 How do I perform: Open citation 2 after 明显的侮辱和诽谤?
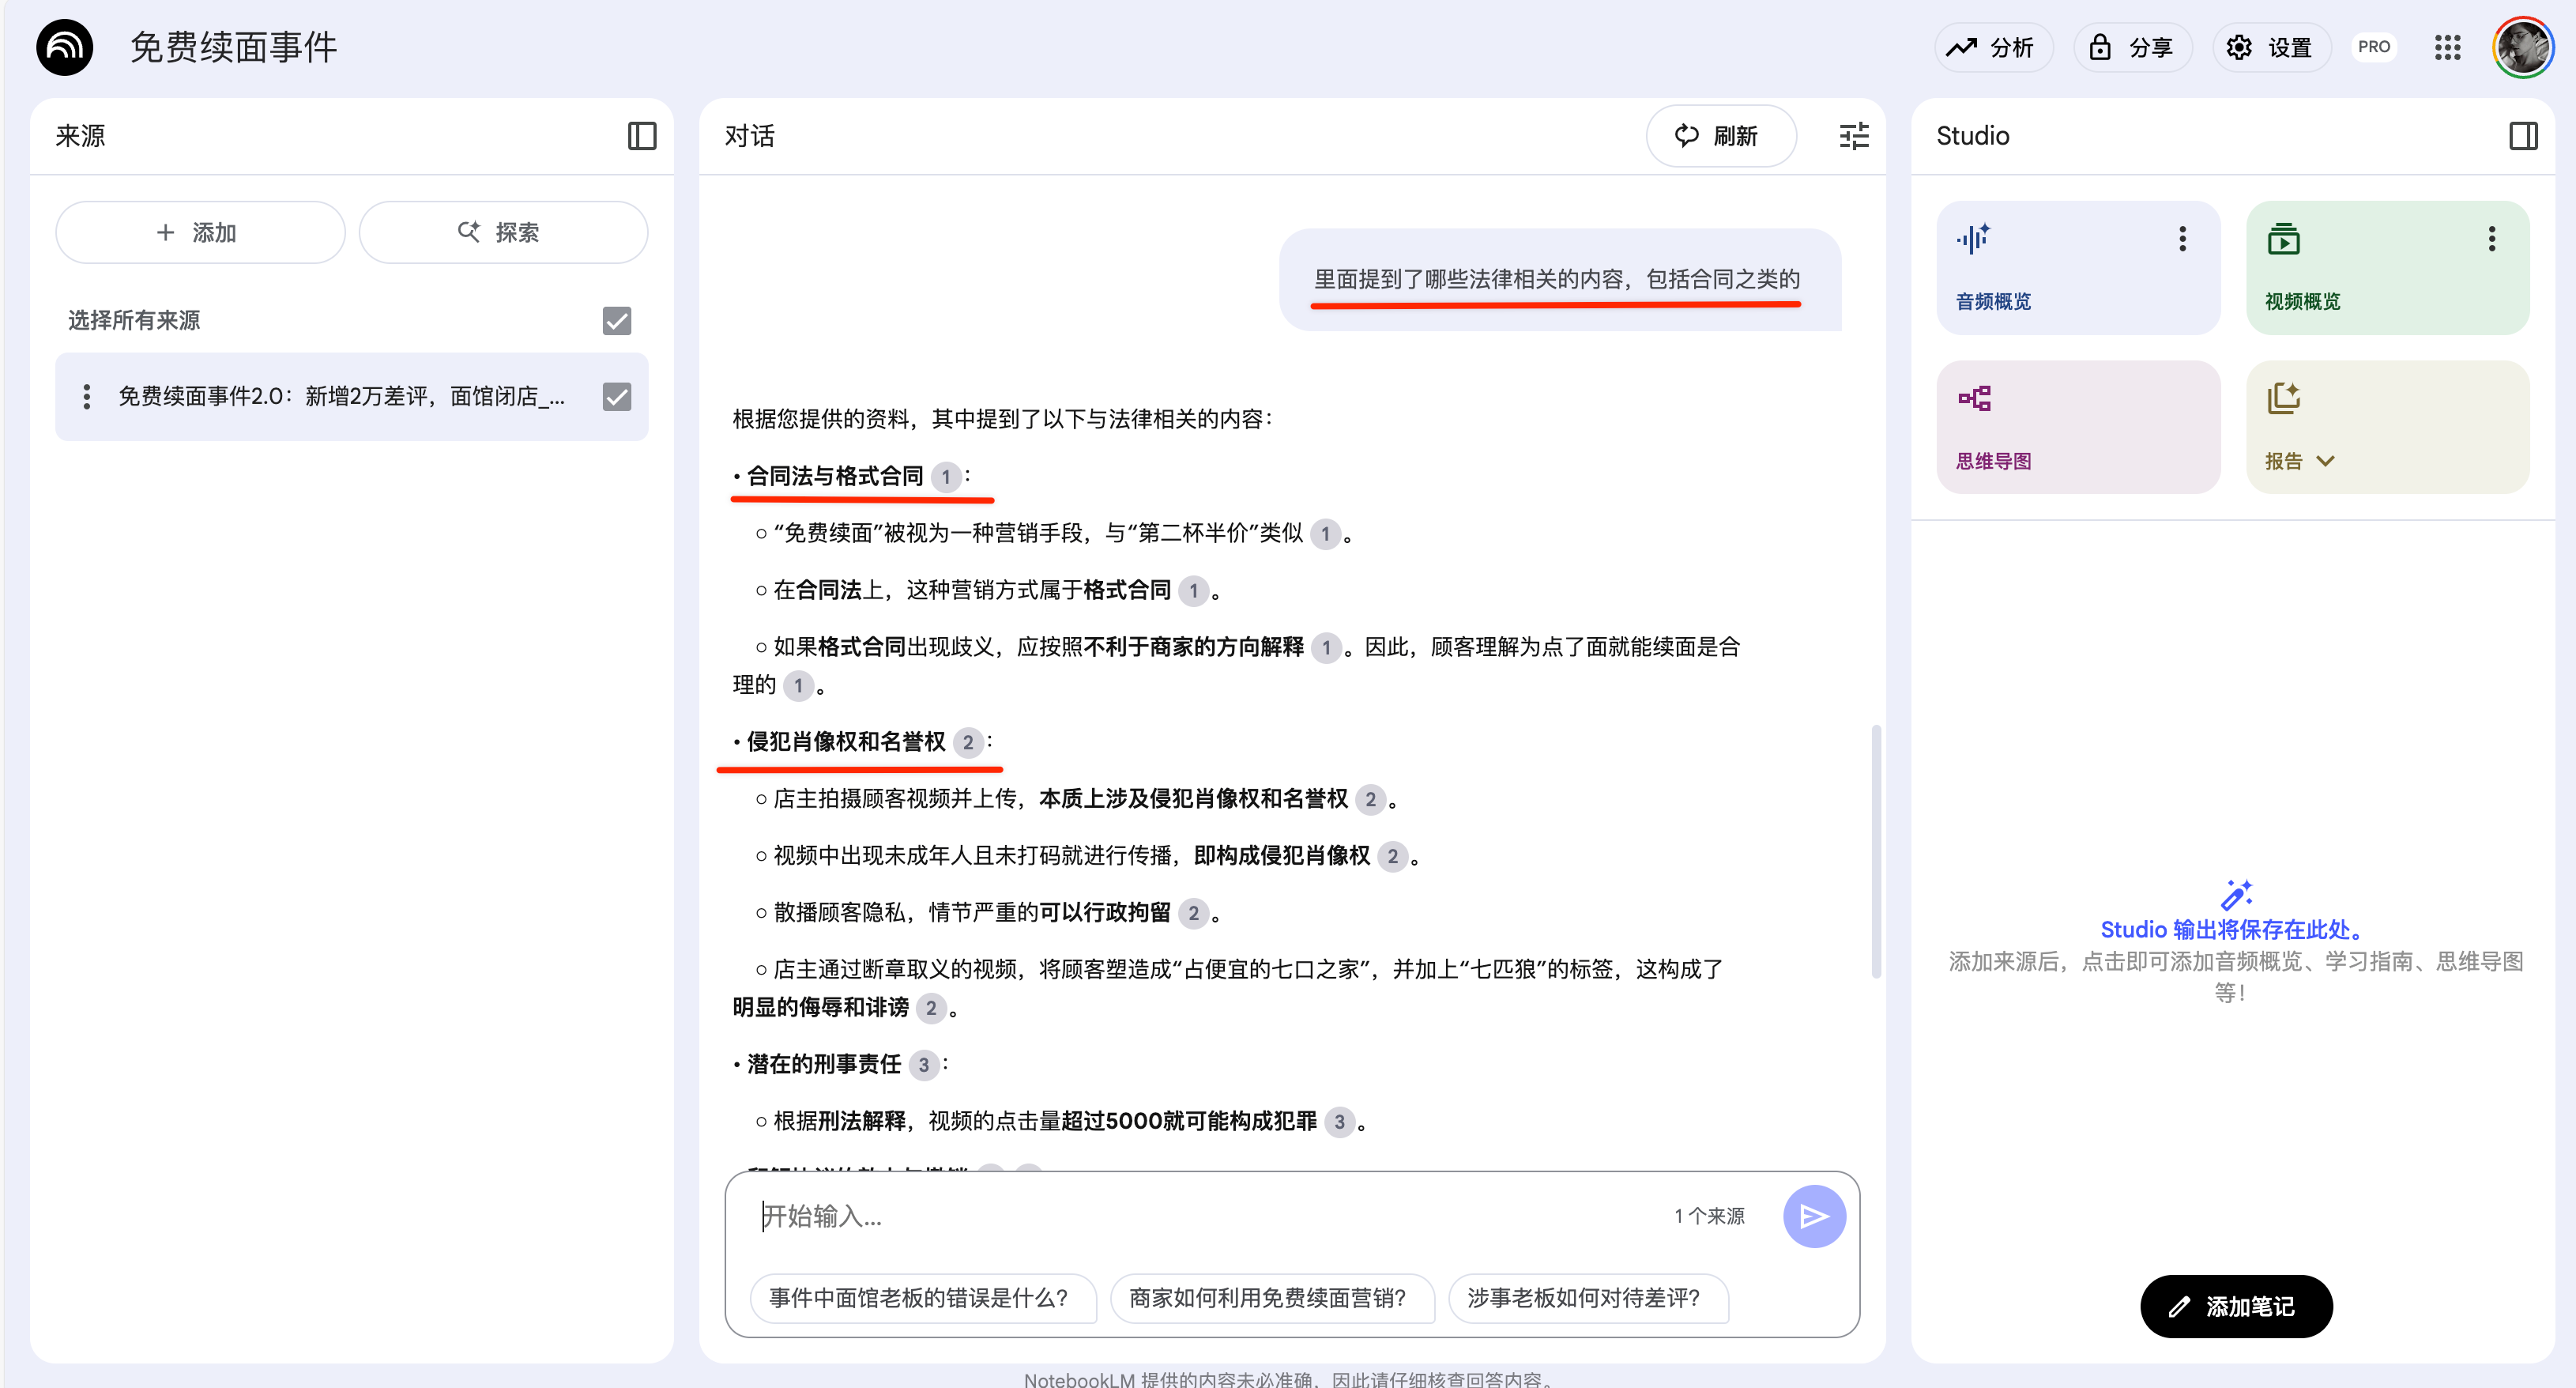point(930,1008)
